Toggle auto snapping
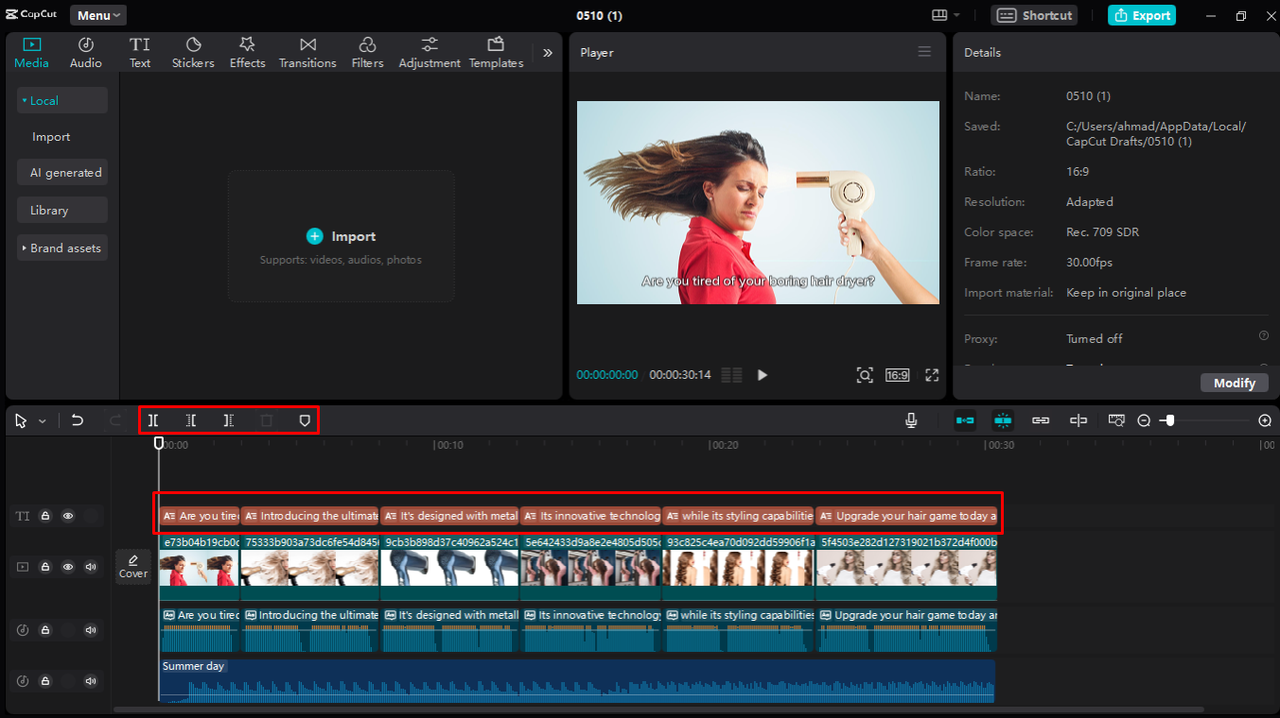 1003,421
